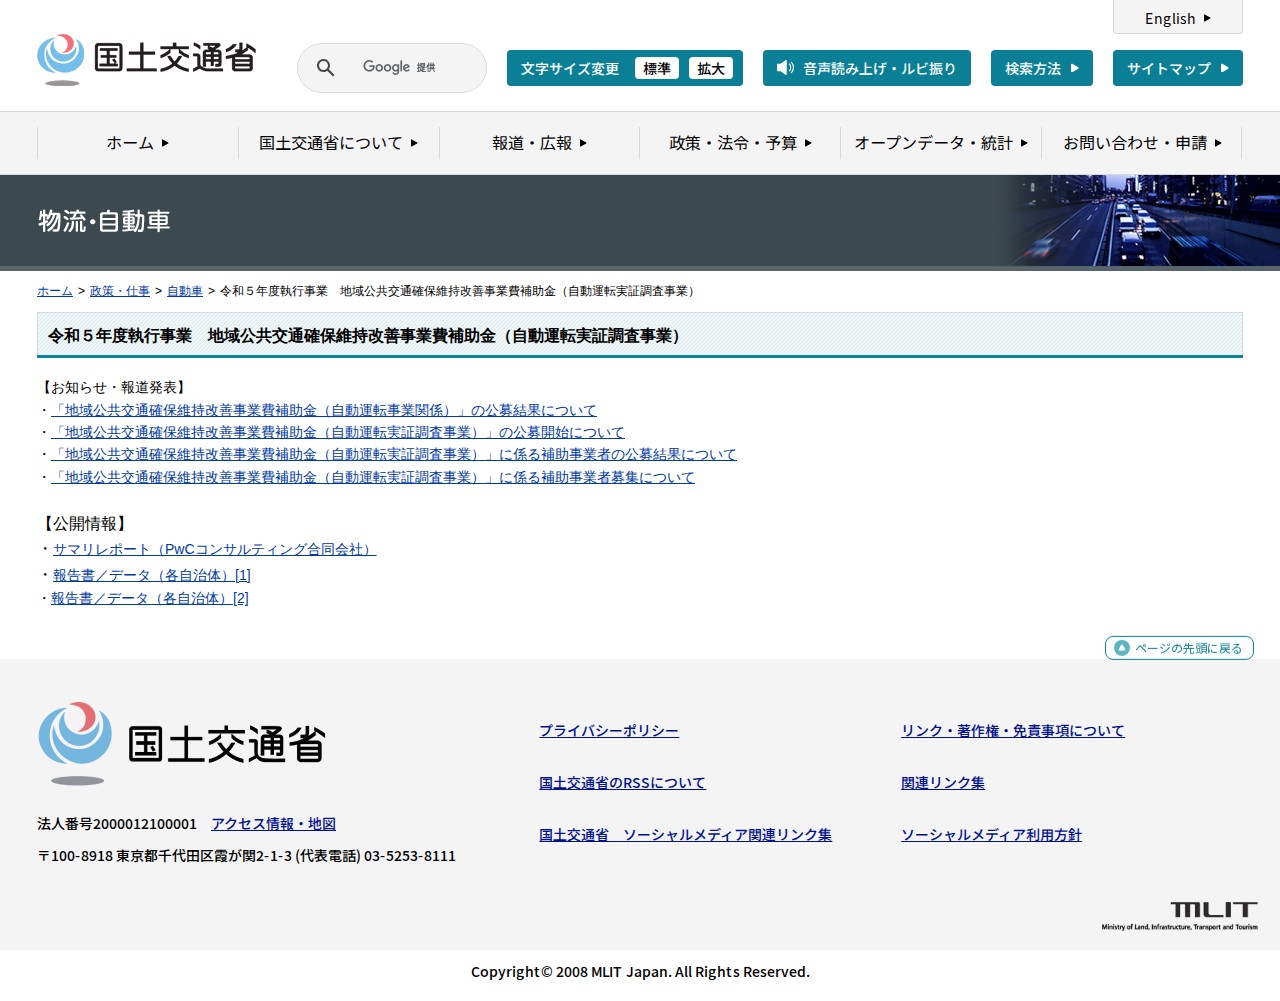The image size is (1280, 1001).
Task: Open the ホーム navigation menu item
Action: [137, 143]
